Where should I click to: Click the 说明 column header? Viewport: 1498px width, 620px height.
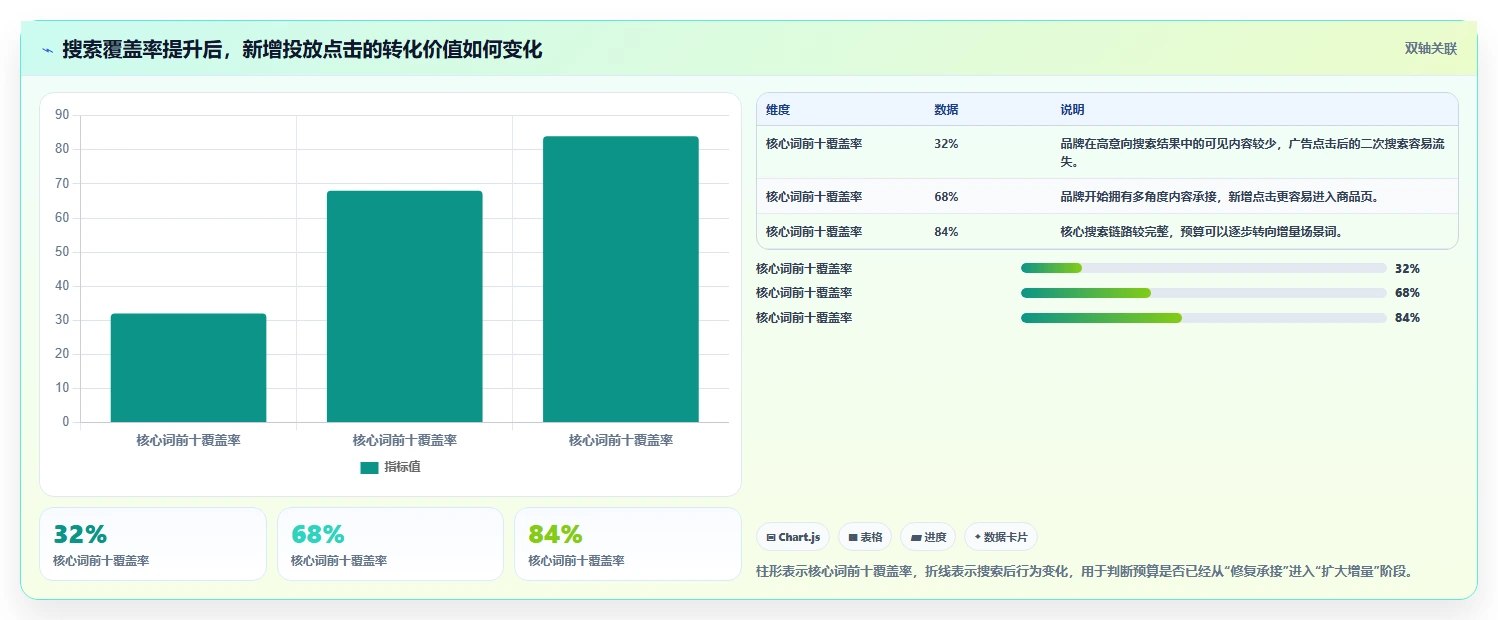[1072, 110]
